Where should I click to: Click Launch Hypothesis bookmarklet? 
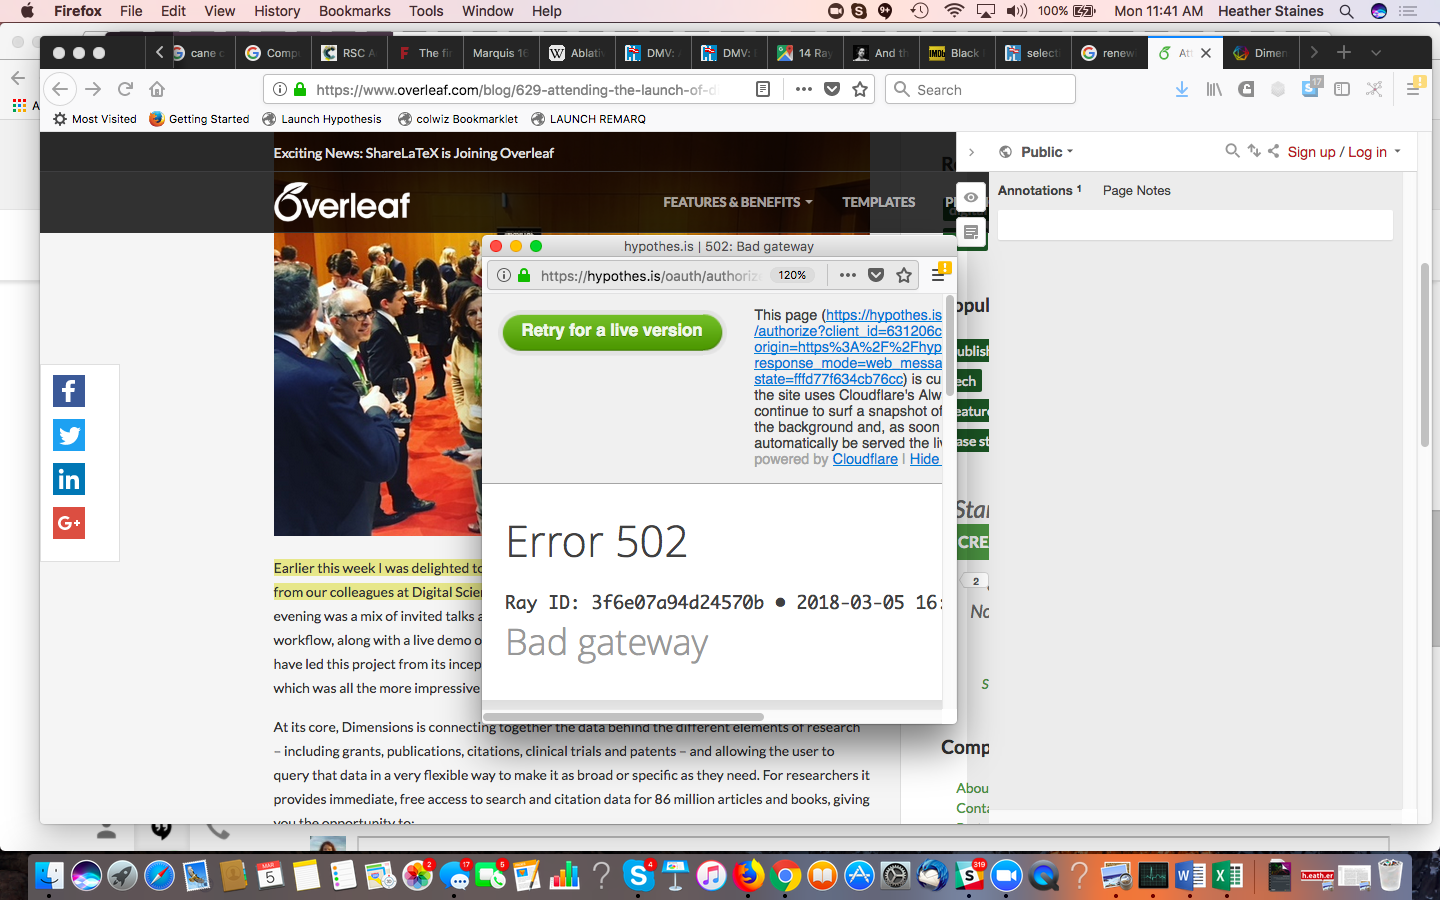click(322, 119)
